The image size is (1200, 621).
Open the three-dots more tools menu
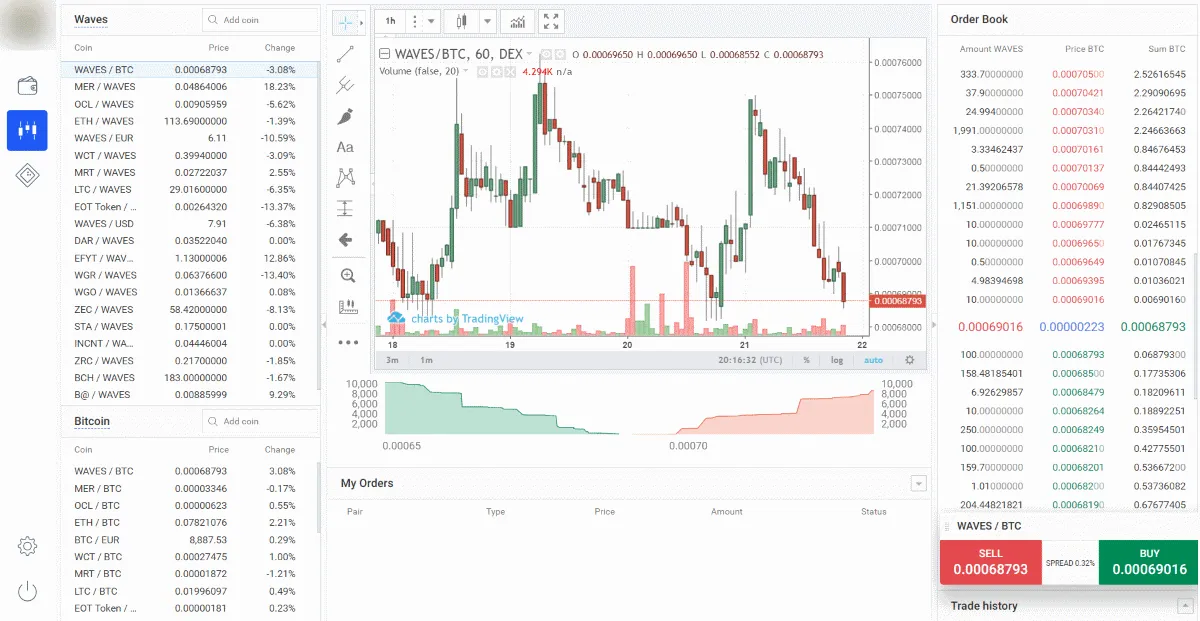pos(347,342)
